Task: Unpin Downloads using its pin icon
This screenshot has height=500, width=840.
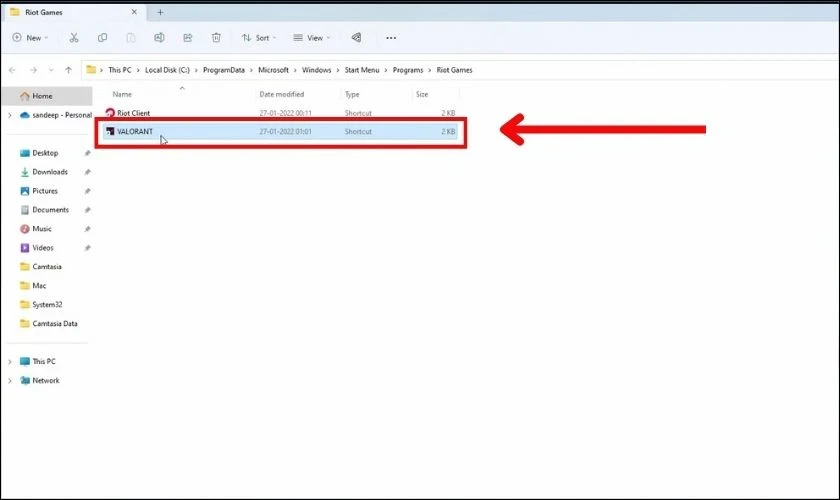Action: (x=87, y=172)
